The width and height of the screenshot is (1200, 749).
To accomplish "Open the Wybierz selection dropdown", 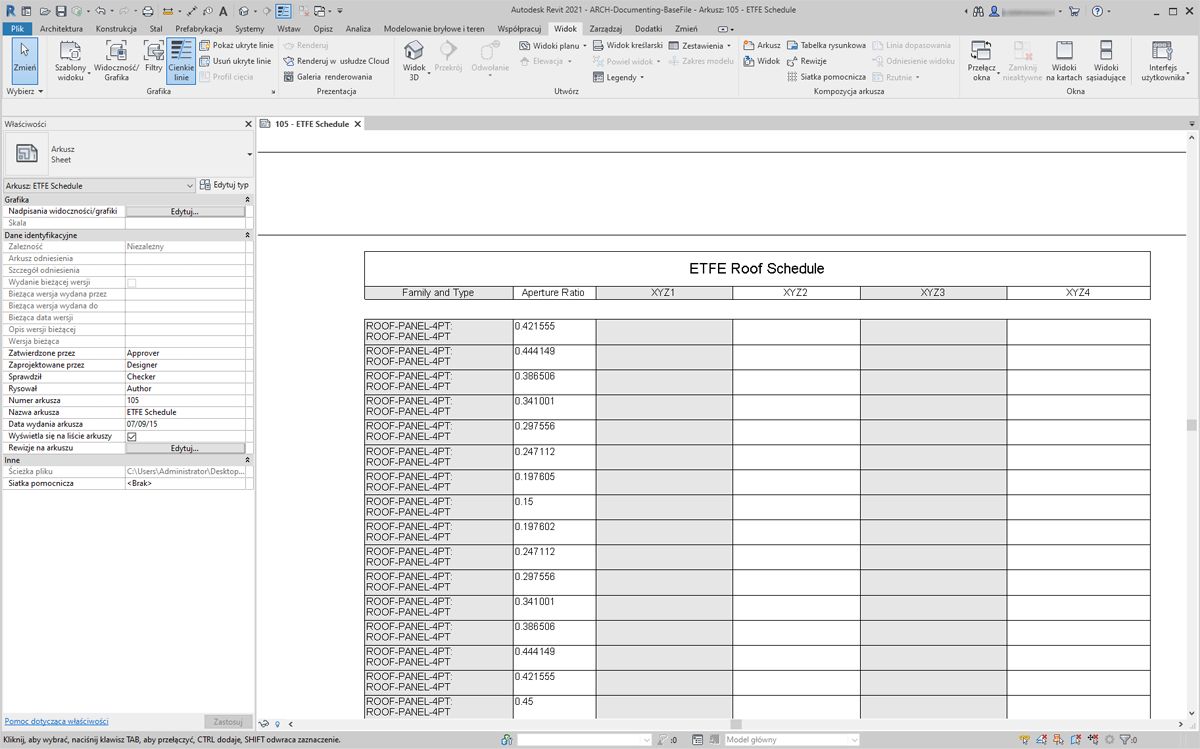I will tap(24, 91).
